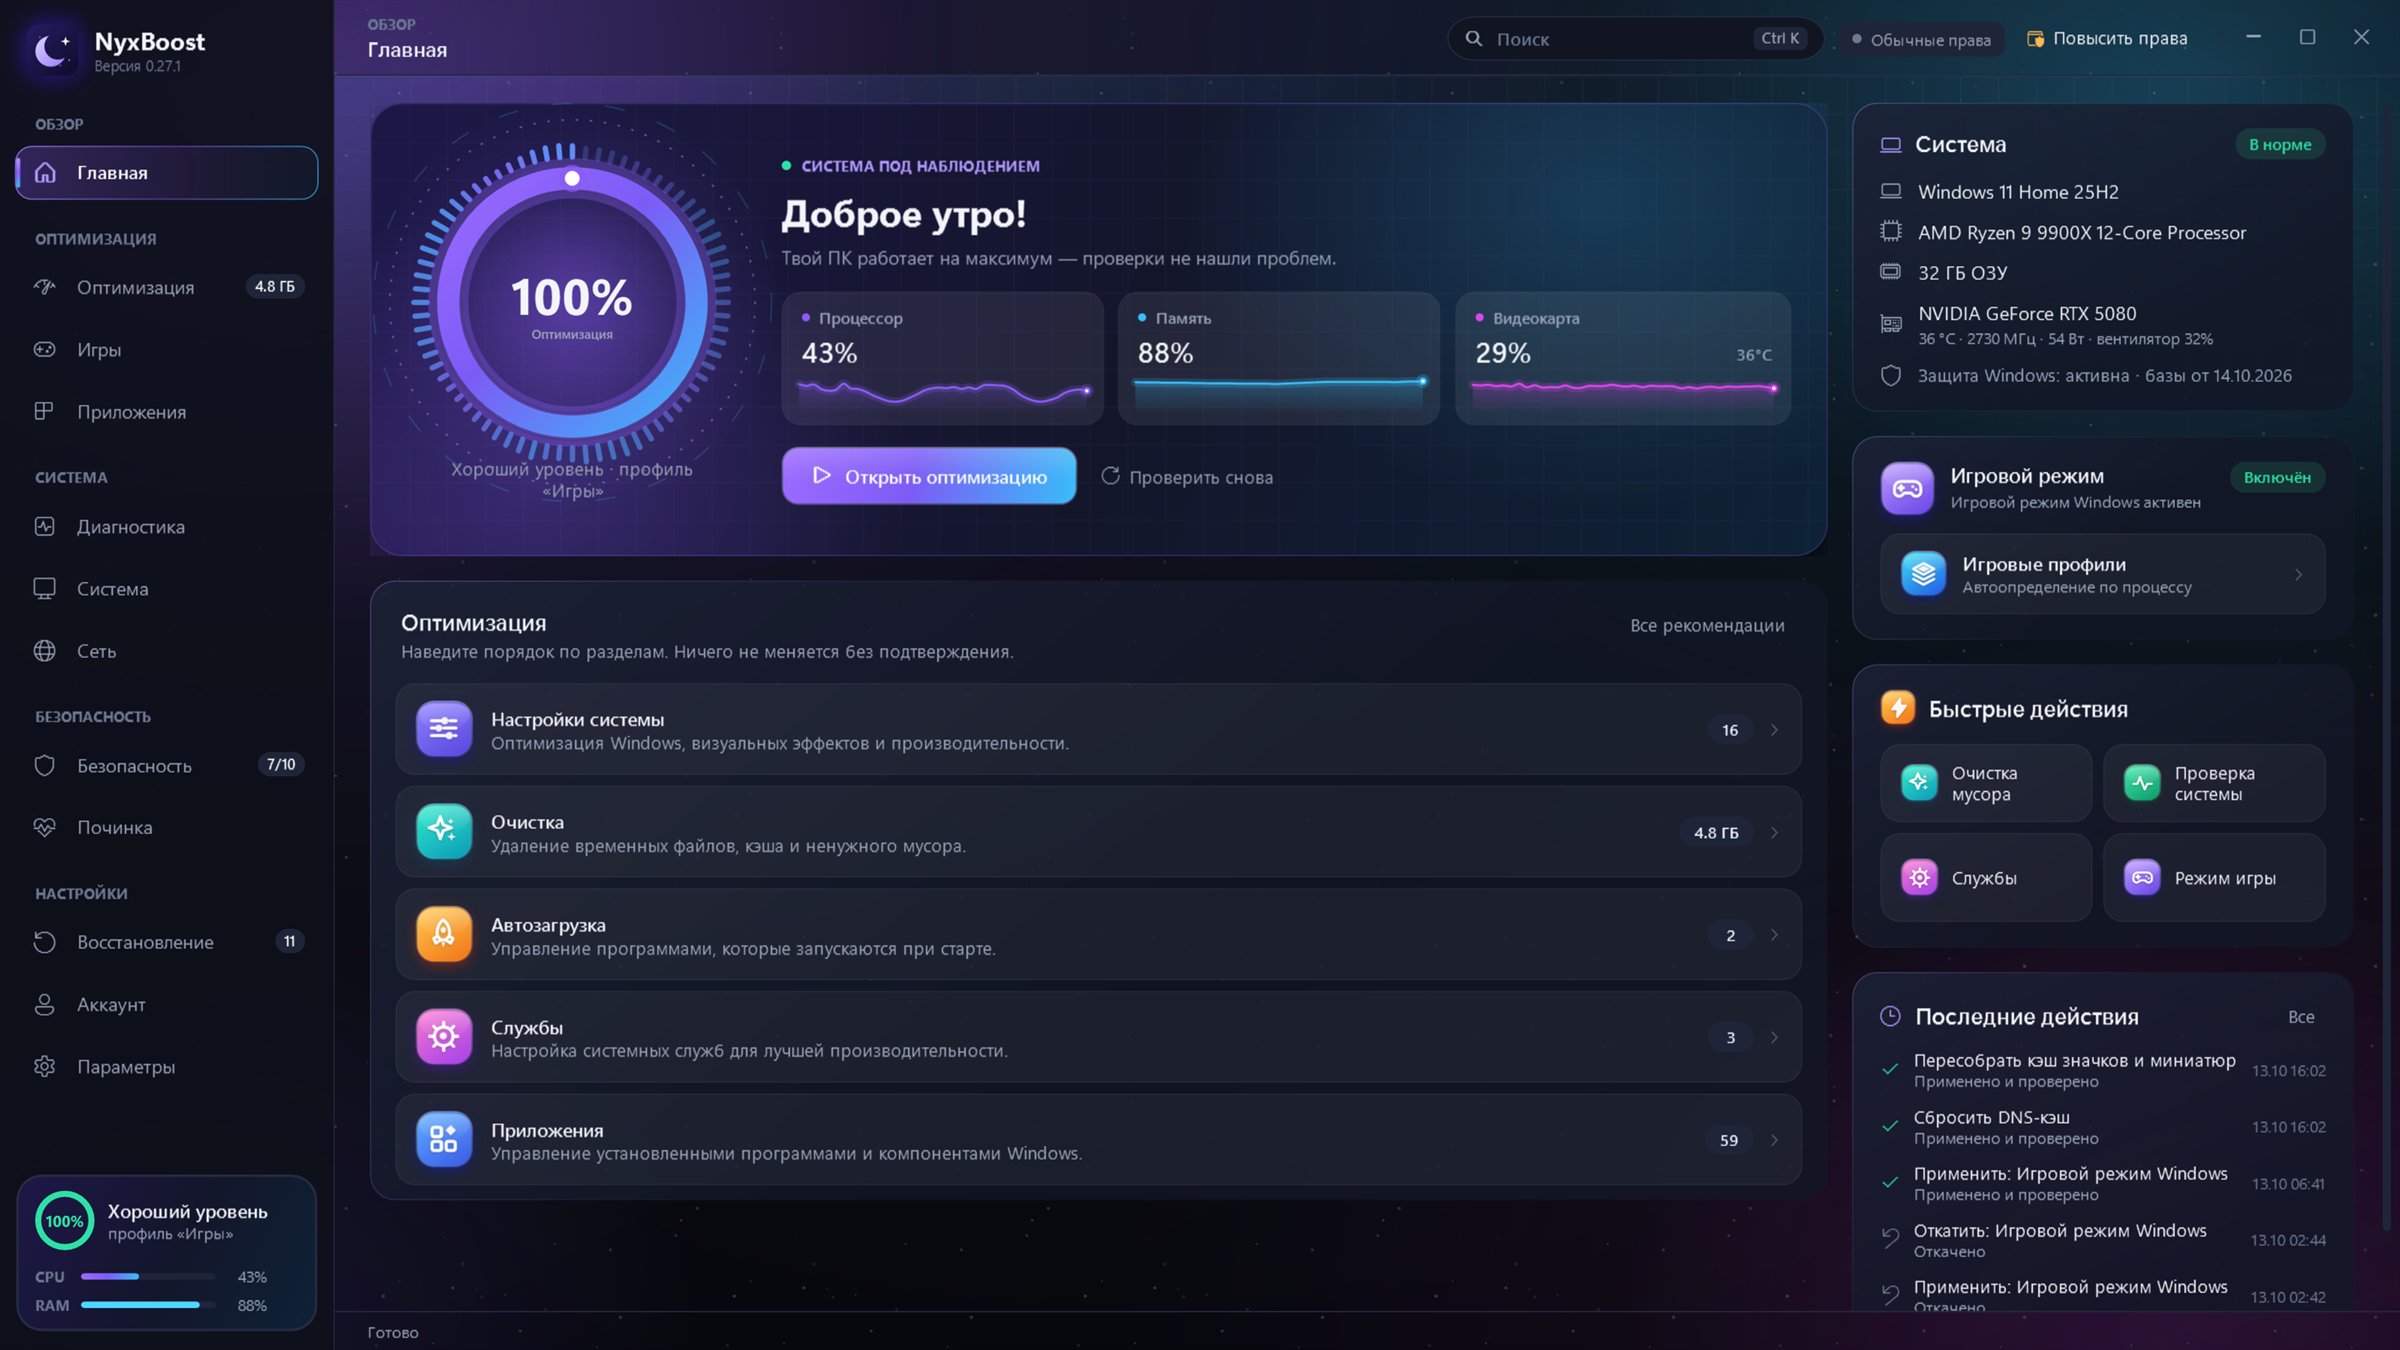
Task: Click the Диагностика sidebar icon
Action: point(45,527)
